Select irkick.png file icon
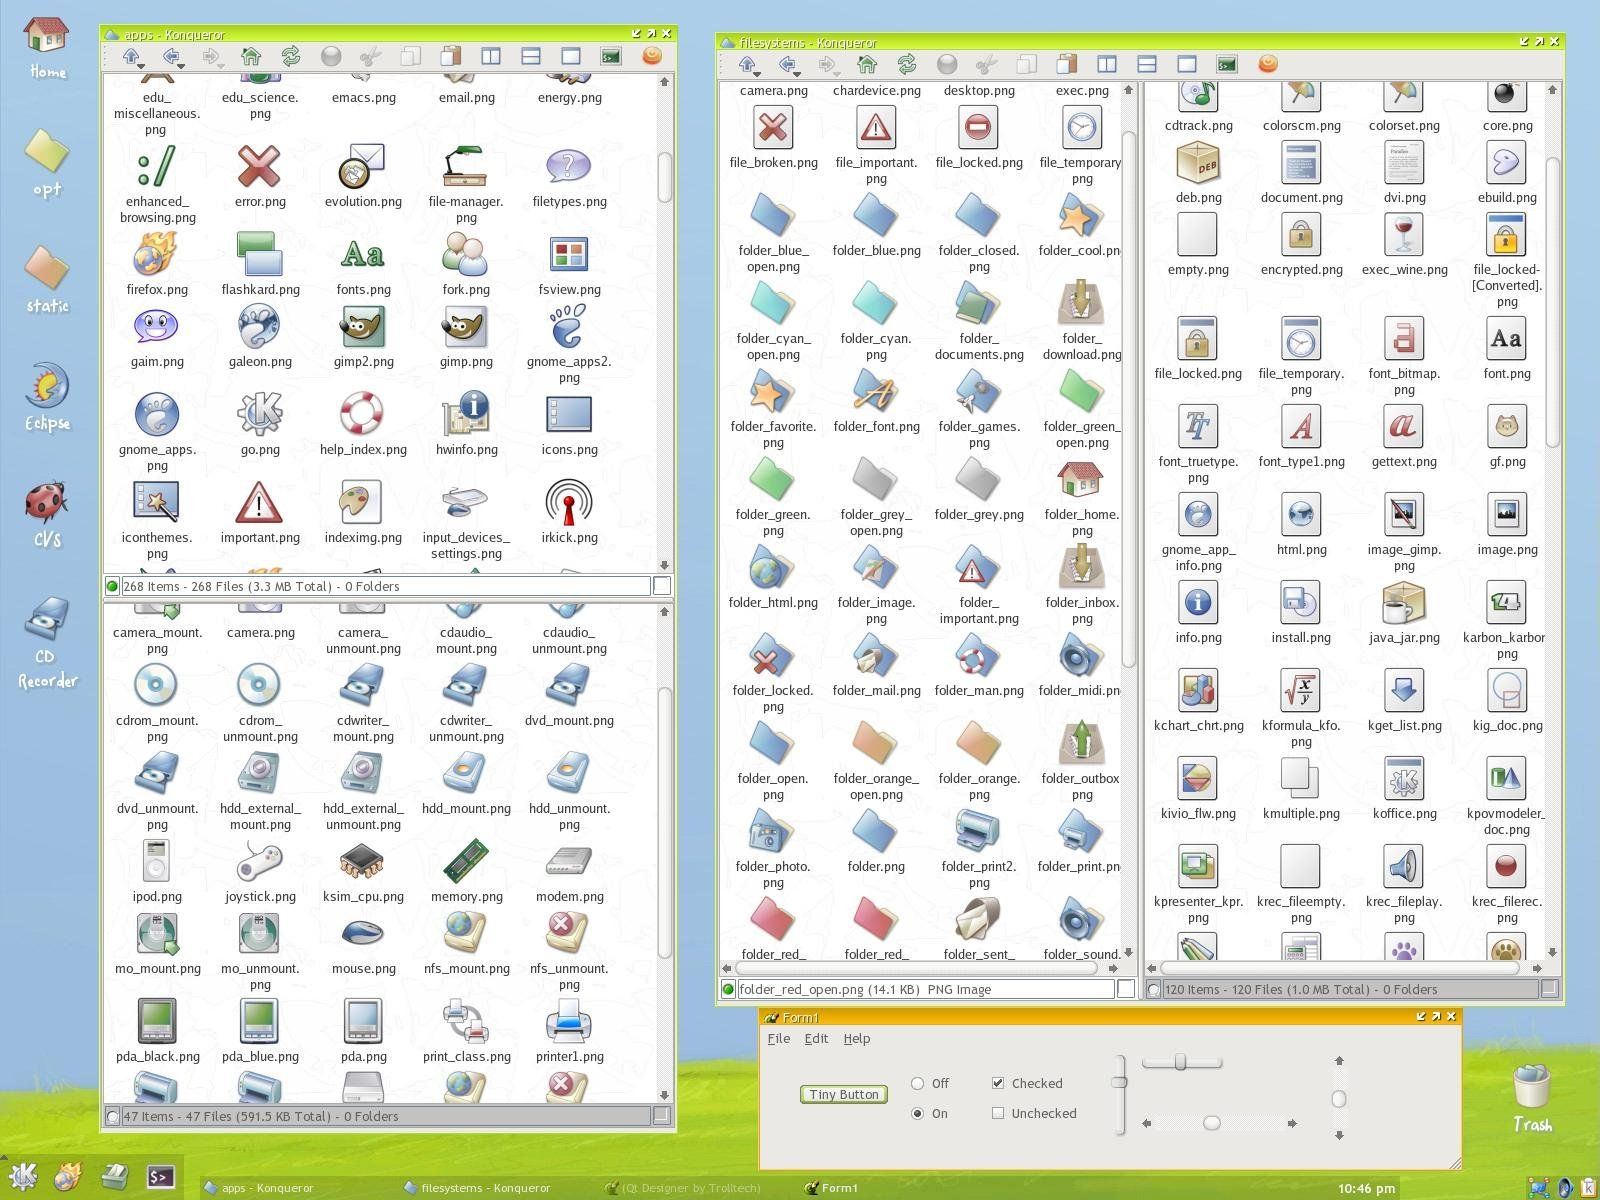The width and height of the screenshot is (1600, 1200). coord(569,503)
